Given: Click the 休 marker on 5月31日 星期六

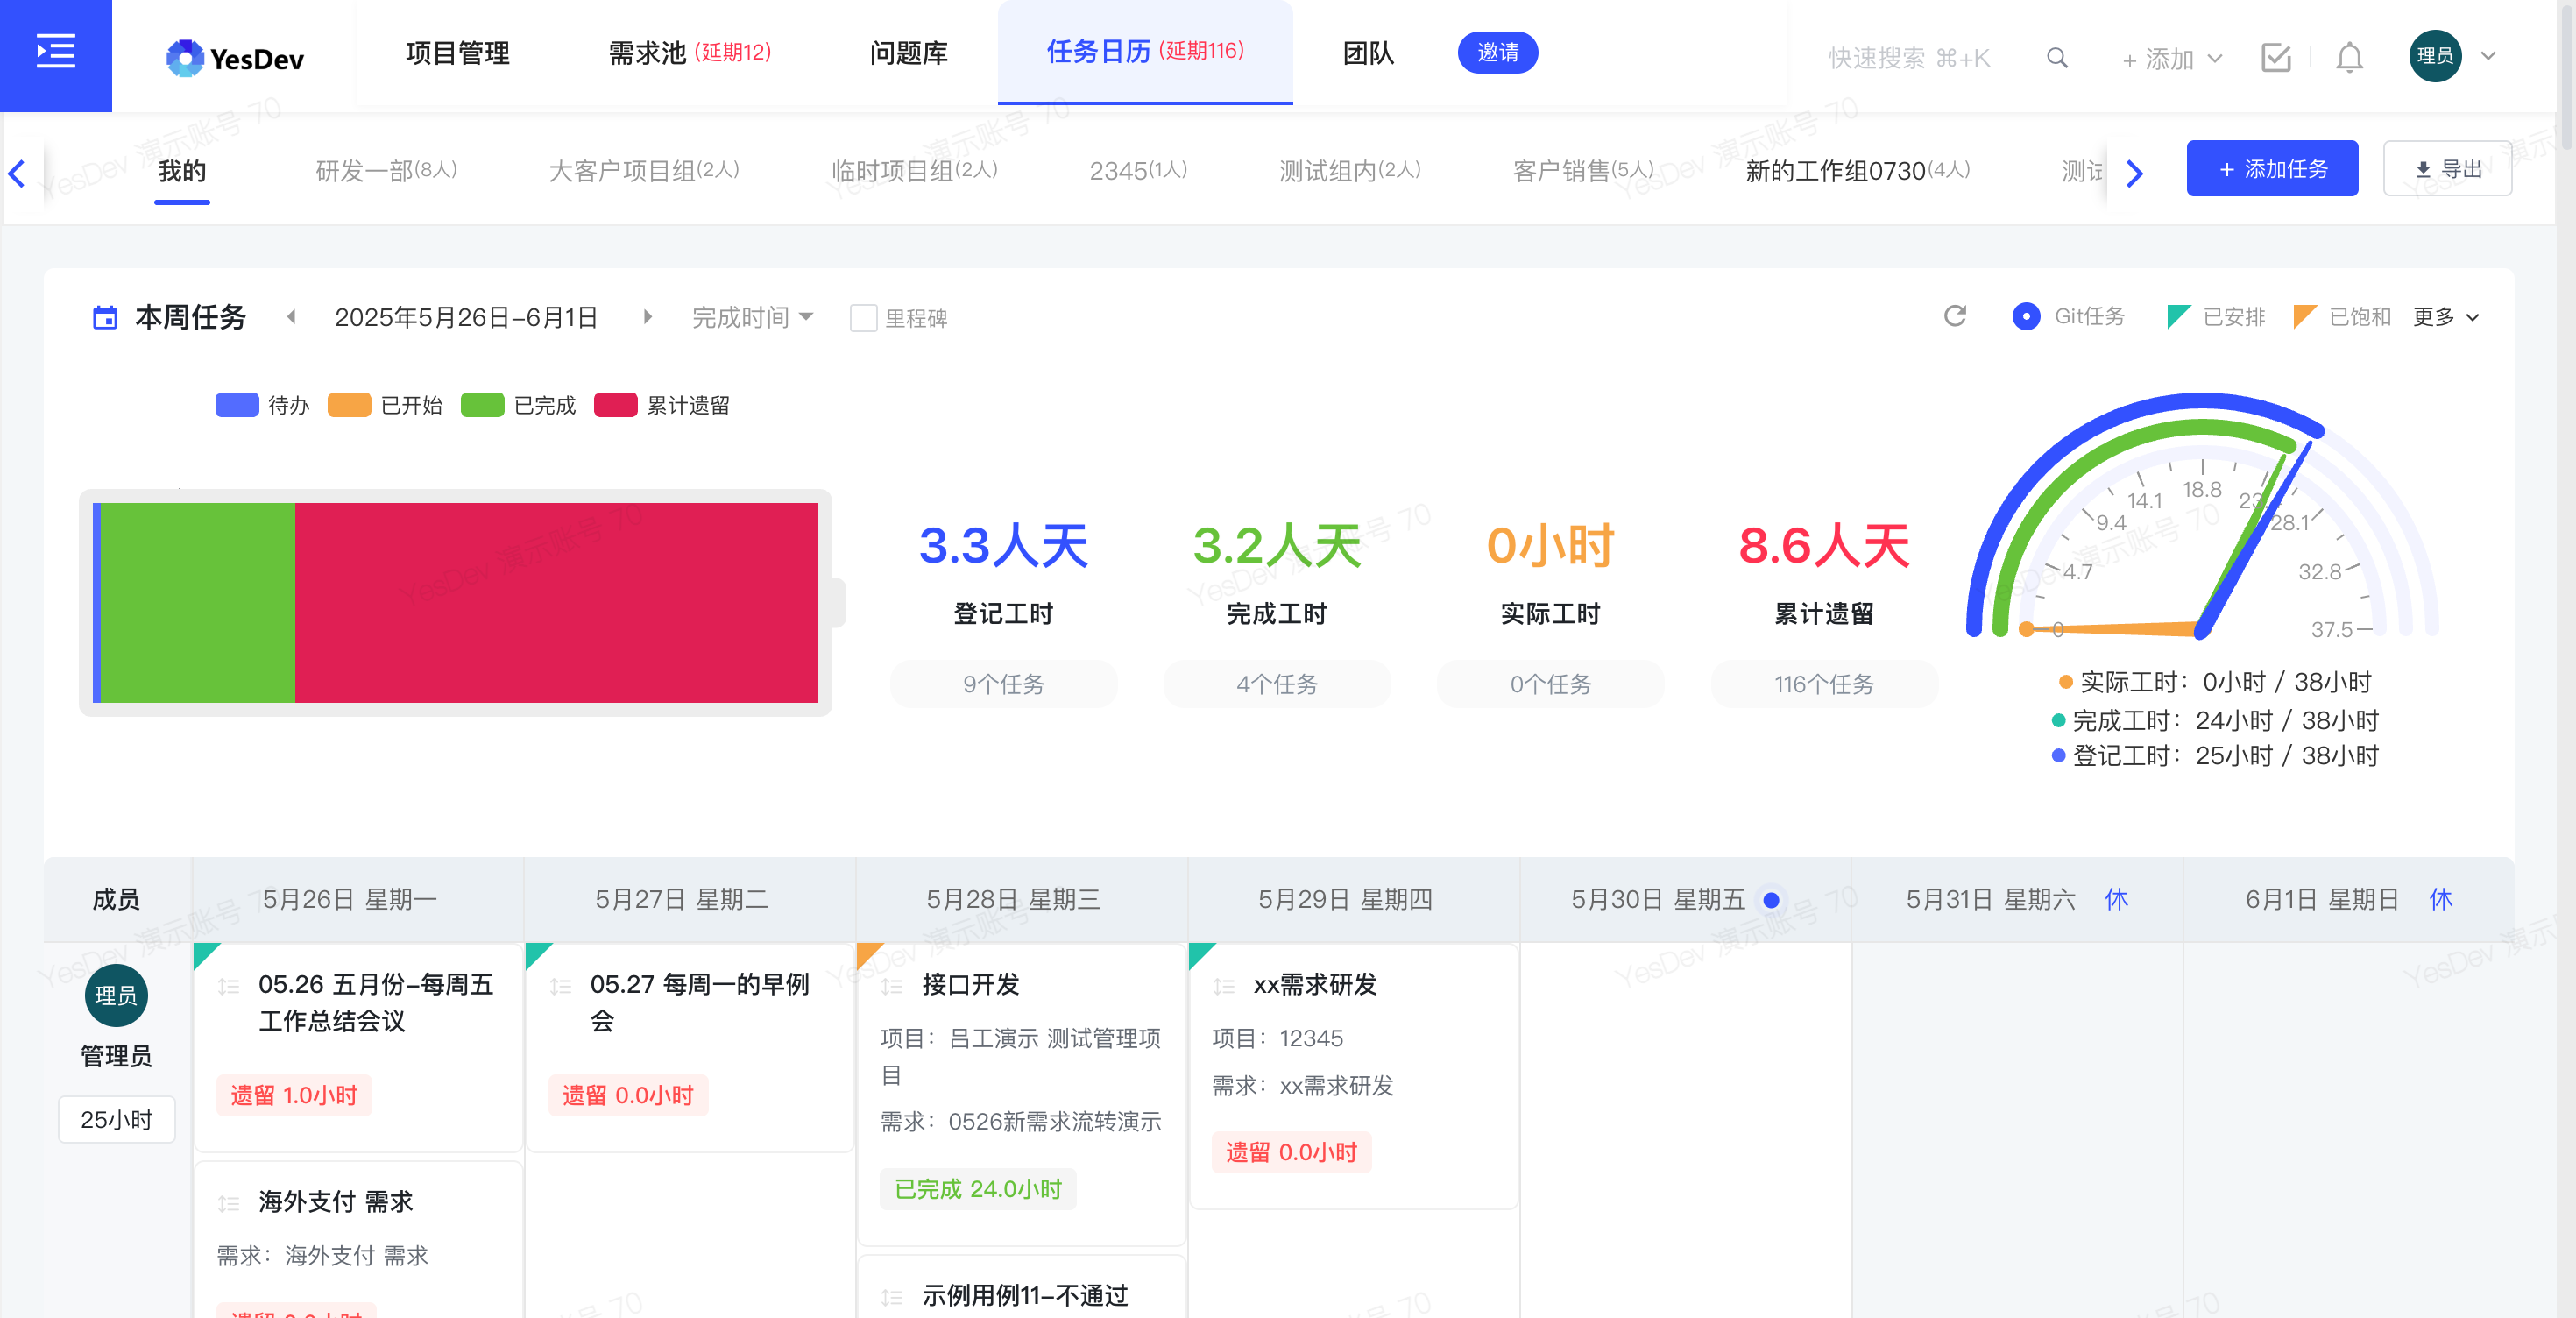Looking at the screenshot, I should 2116,899.
